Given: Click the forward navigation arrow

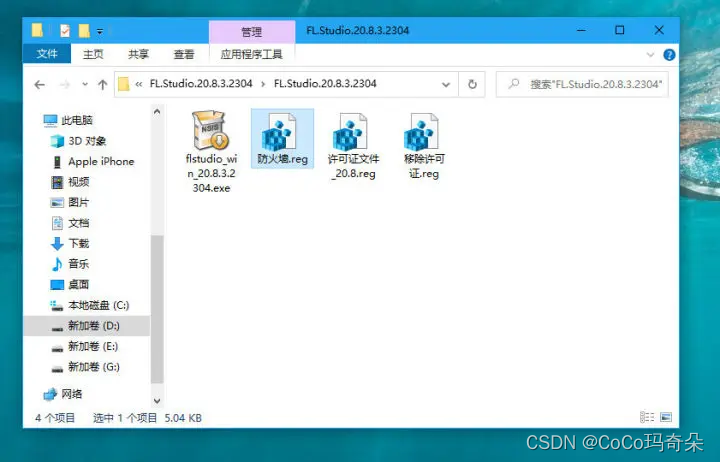Looking at the screenshot, I should pos(65,85).
